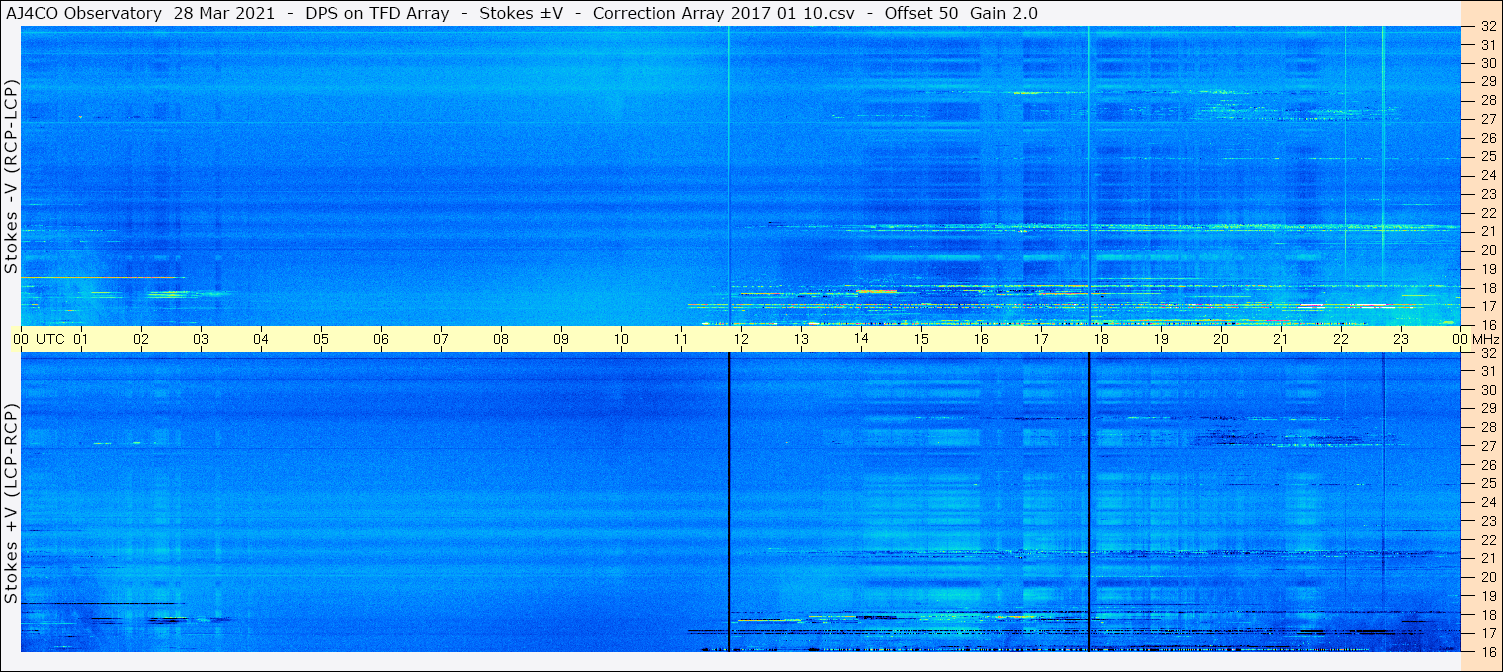Viewport: 1503px width, 672px height.
Task: Click 17 MHz label in Stokes -V panel
Action: [1488, 306]
